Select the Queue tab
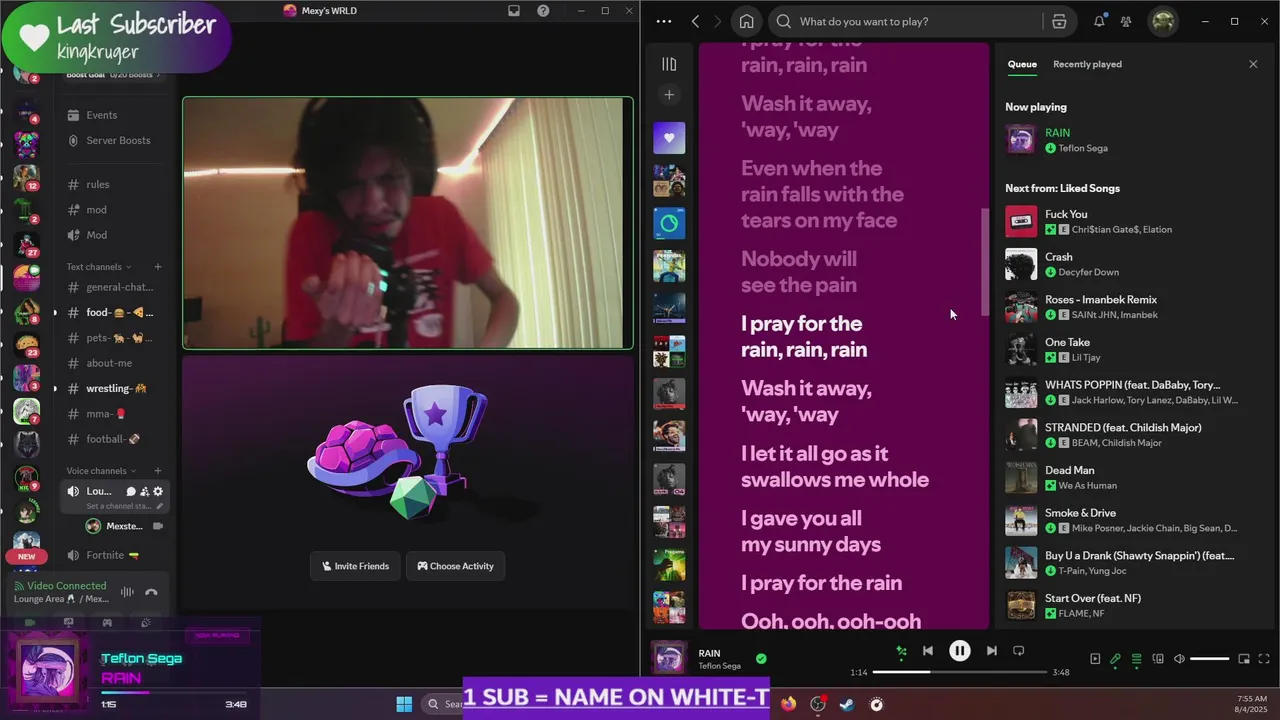 click(1022, 64)
